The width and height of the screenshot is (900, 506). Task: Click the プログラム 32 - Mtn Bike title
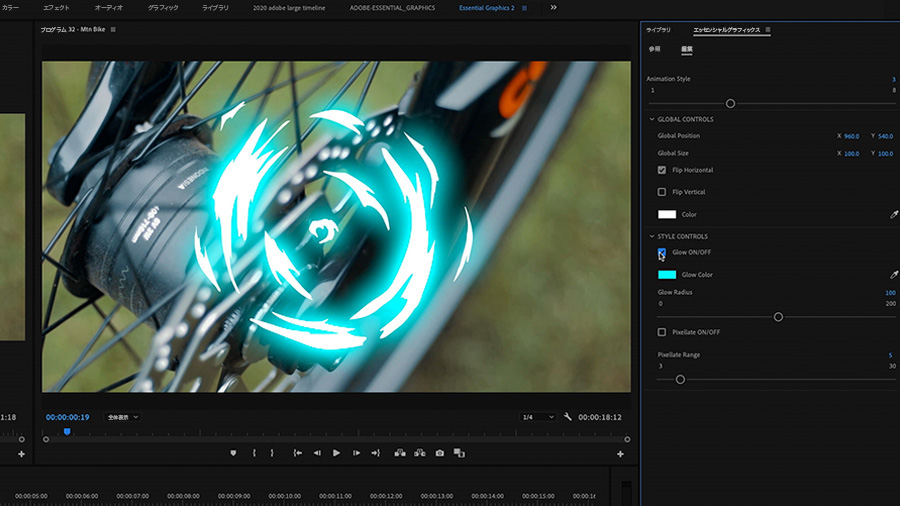tap(72, 29)
